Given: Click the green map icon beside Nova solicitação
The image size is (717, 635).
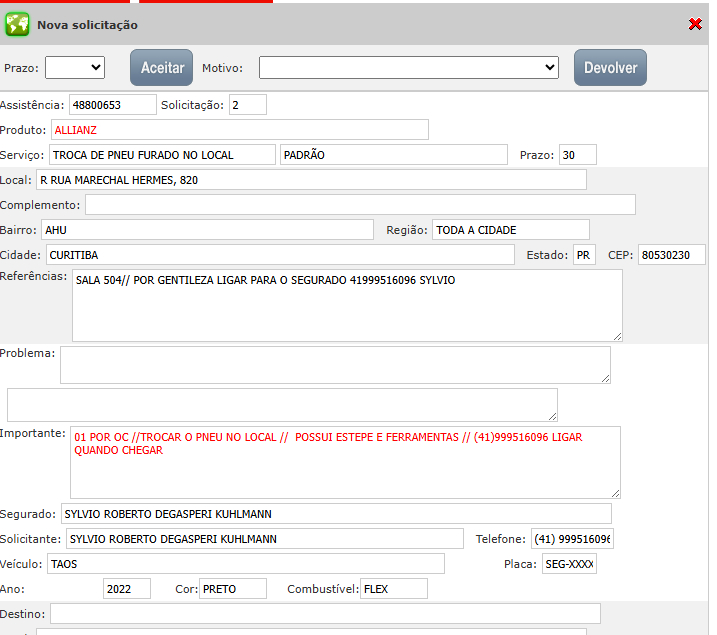Looking at the screenshot, I should (x=17, y=24).
